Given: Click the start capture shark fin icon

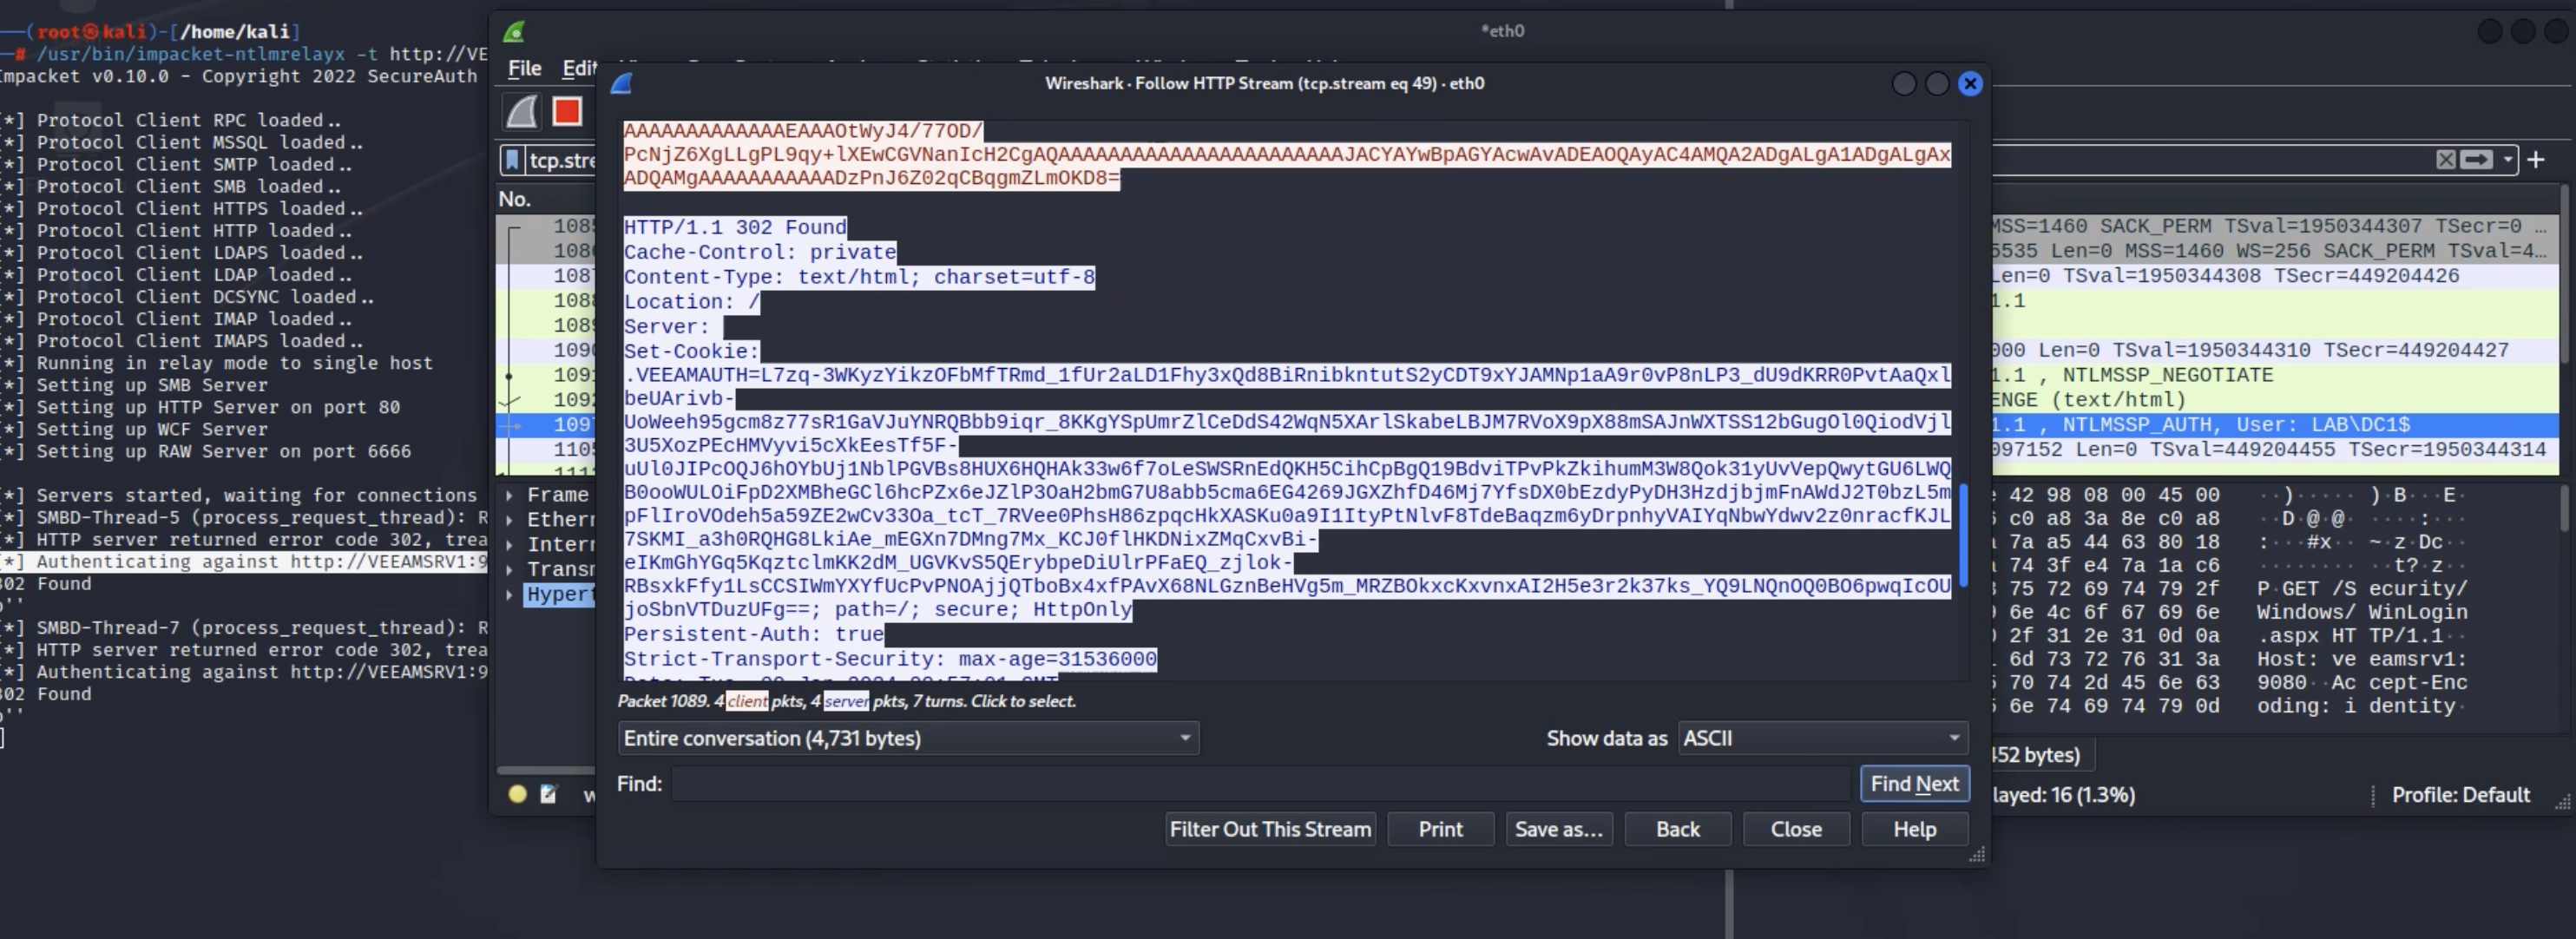Looking at the screenshot, I should [x=522, y=111].
